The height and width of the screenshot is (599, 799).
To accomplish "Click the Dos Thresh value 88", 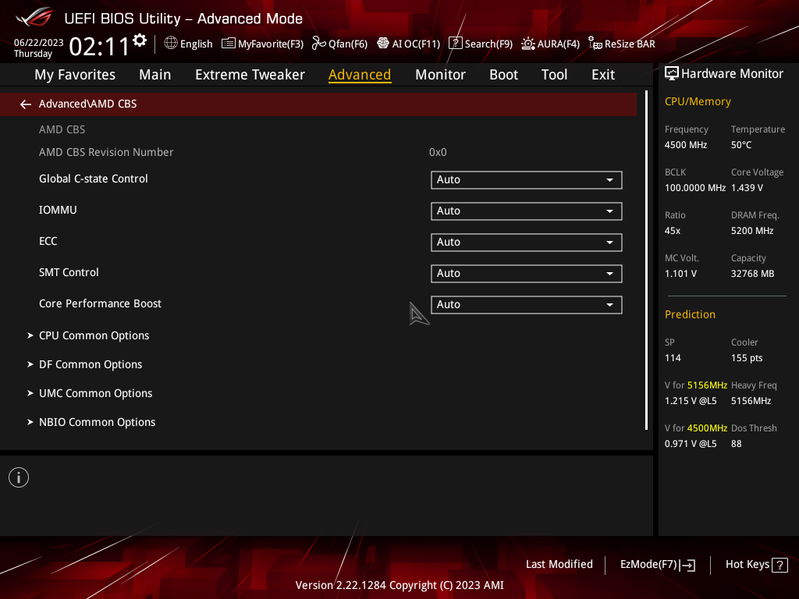I will (x=736, y=444).
